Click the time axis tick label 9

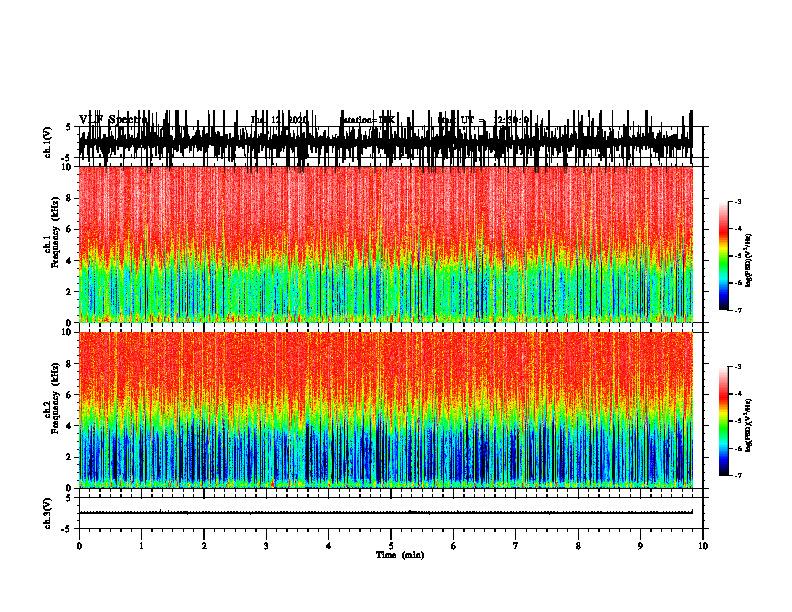click(x=640, y=546)
